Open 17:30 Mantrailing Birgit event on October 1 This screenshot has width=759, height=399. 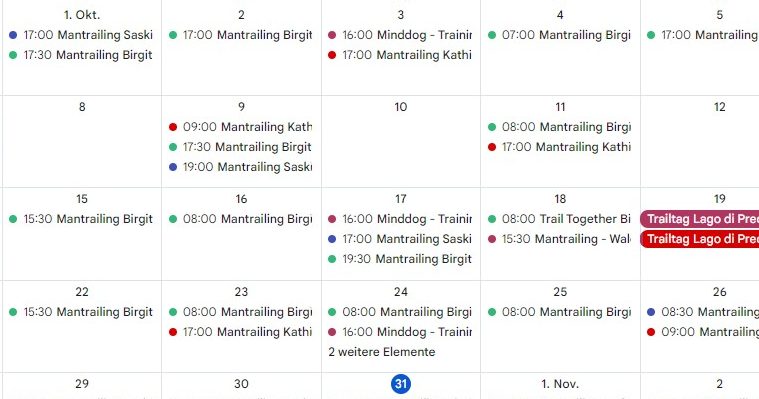tap(81, 55)
